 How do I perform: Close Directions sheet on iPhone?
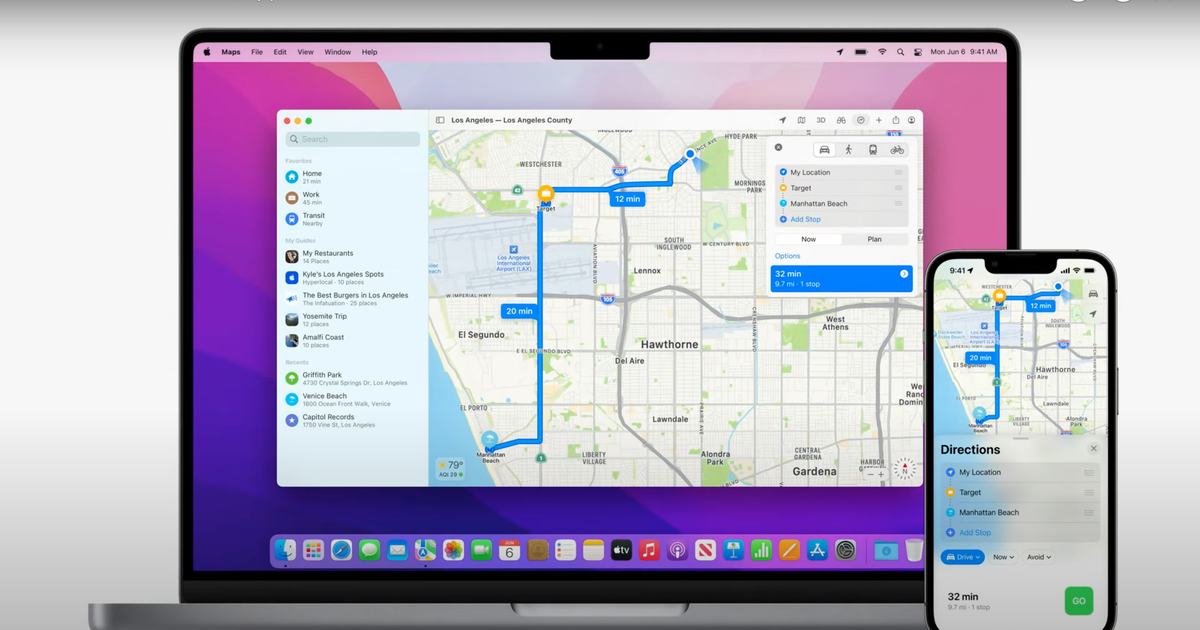tap(1093, 449)
